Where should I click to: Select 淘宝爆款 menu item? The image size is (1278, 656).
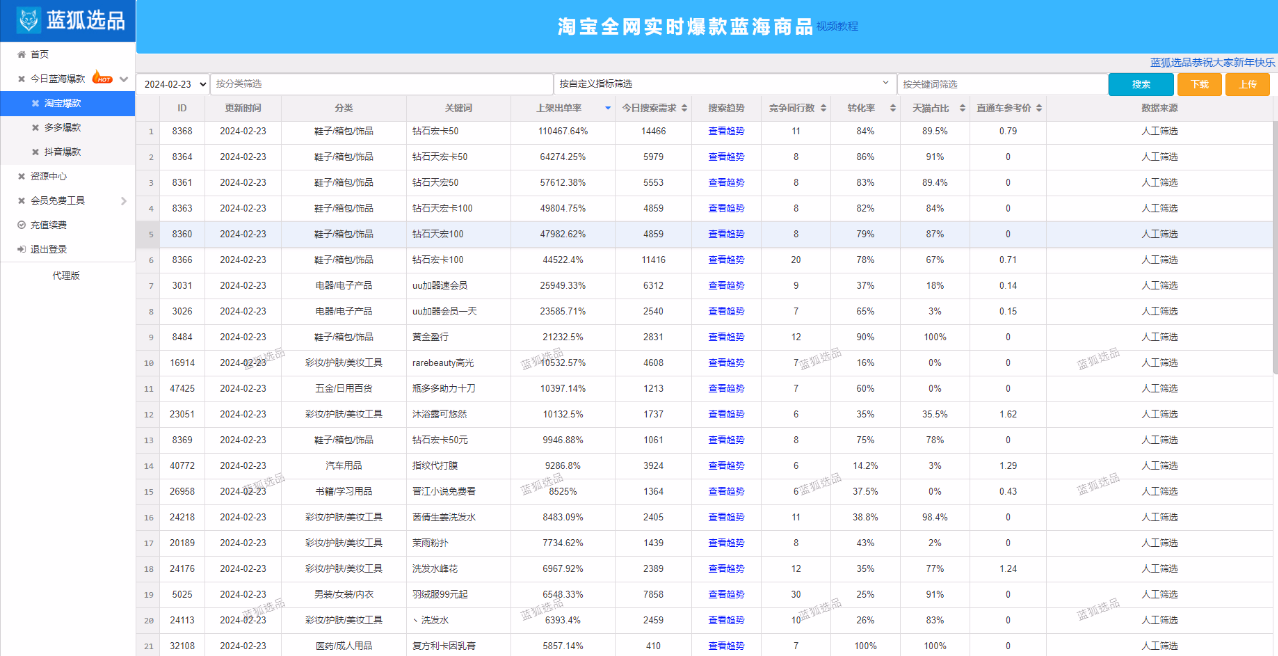pos(67,103)
